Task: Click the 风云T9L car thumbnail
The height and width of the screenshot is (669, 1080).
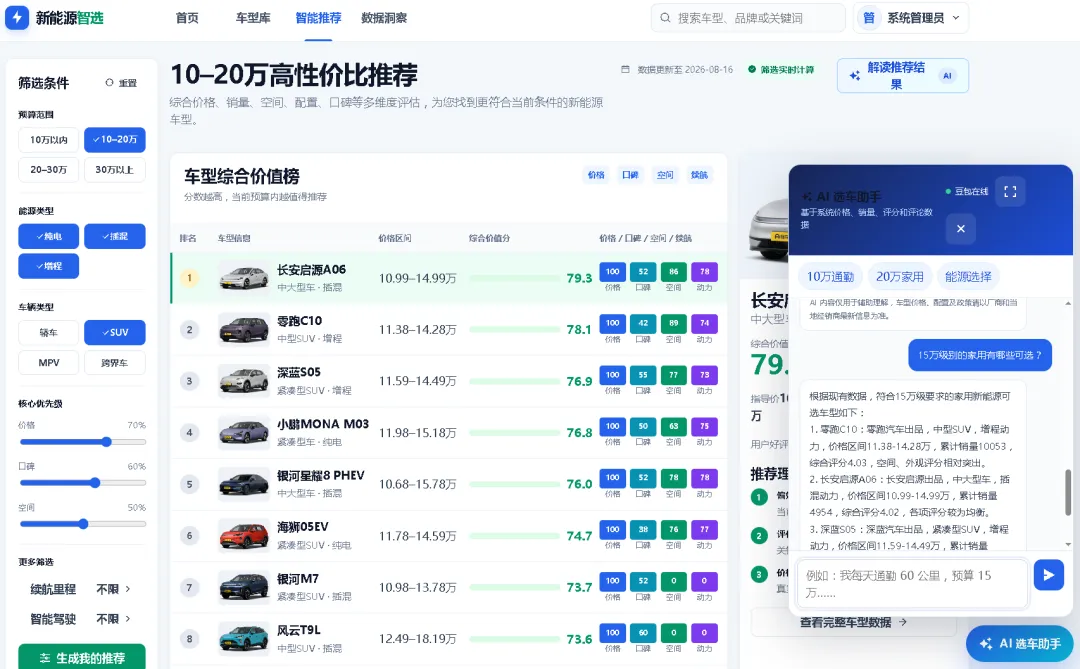Action: pyautogui.click(x=244, y=639)
